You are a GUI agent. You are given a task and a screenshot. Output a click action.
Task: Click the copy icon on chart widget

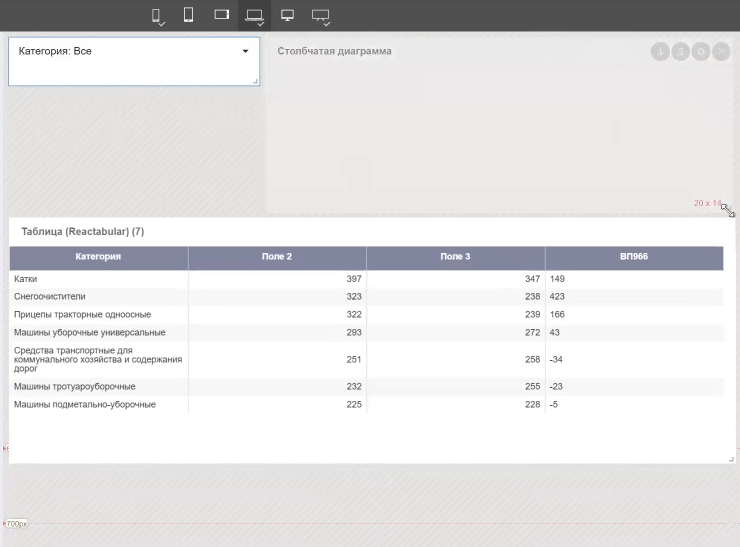(680, 51)
